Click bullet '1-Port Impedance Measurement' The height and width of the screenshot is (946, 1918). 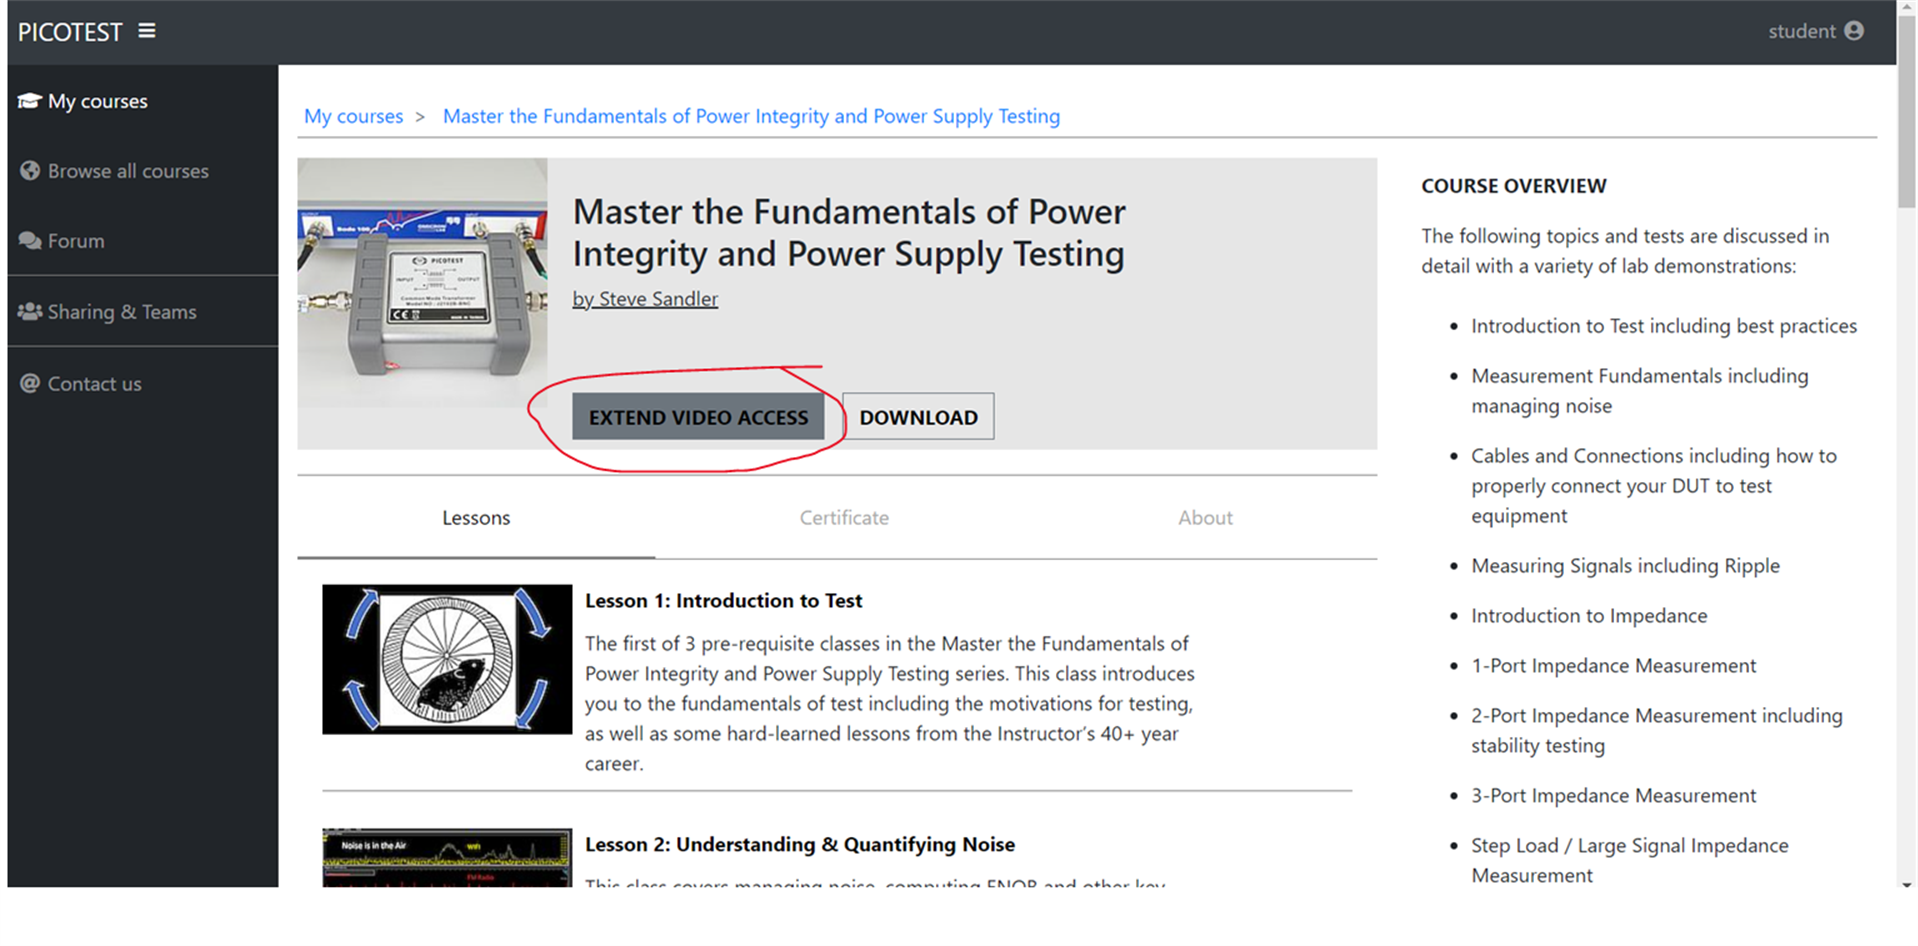pyautogui.click(x=1613, y=666)
